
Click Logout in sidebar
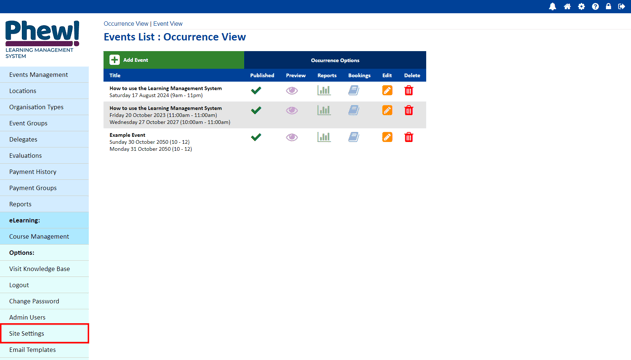pos(44,285)
